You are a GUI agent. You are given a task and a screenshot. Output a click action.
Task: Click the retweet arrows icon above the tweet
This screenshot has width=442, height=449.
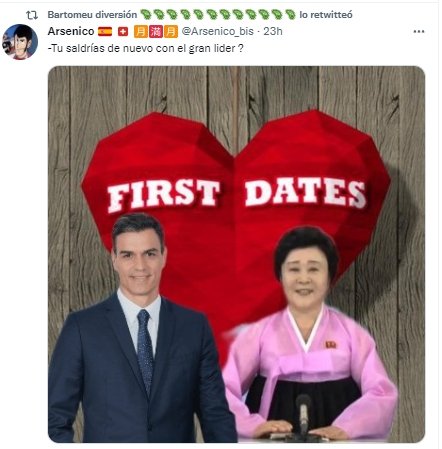click(32, 15)
